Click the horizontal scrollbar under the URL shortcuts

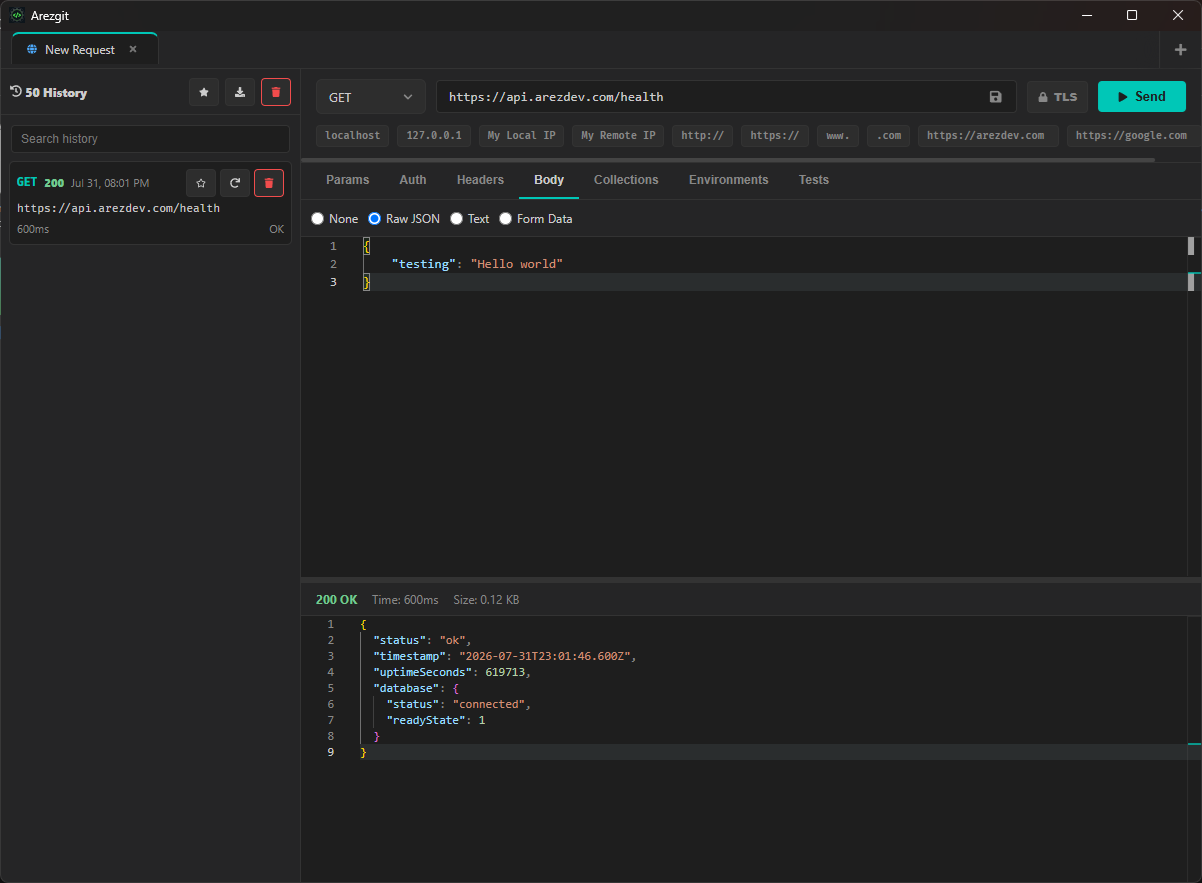pos(728,159)
